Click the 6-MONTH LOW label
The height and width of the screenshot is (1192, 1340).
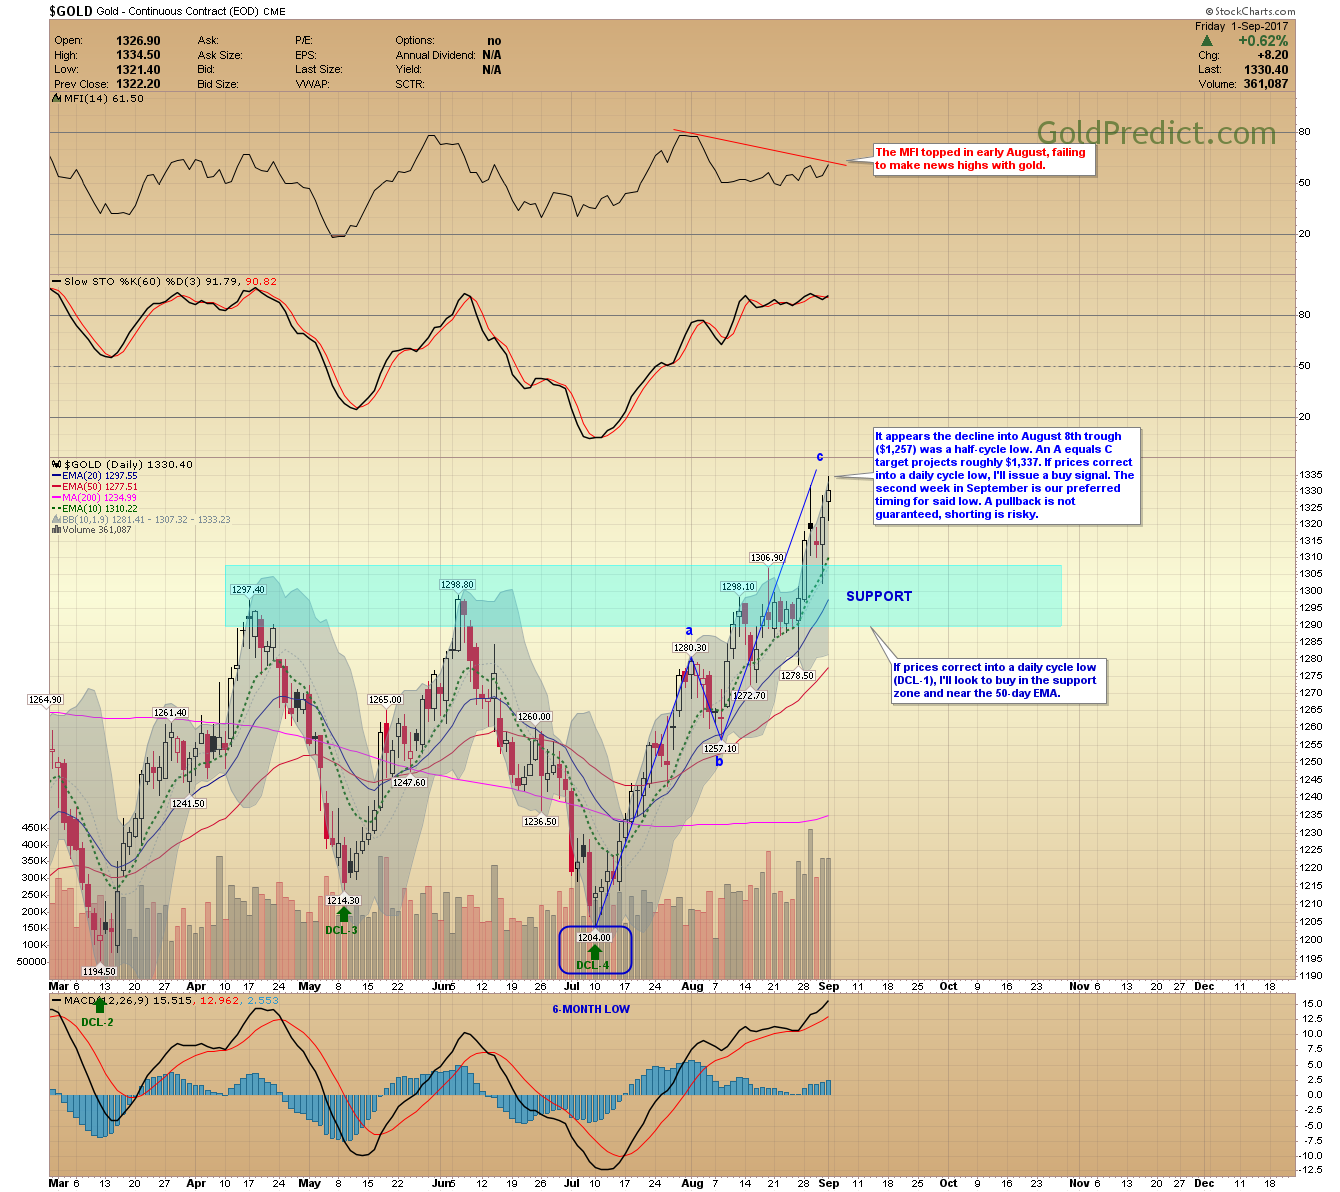(591, 1010)
